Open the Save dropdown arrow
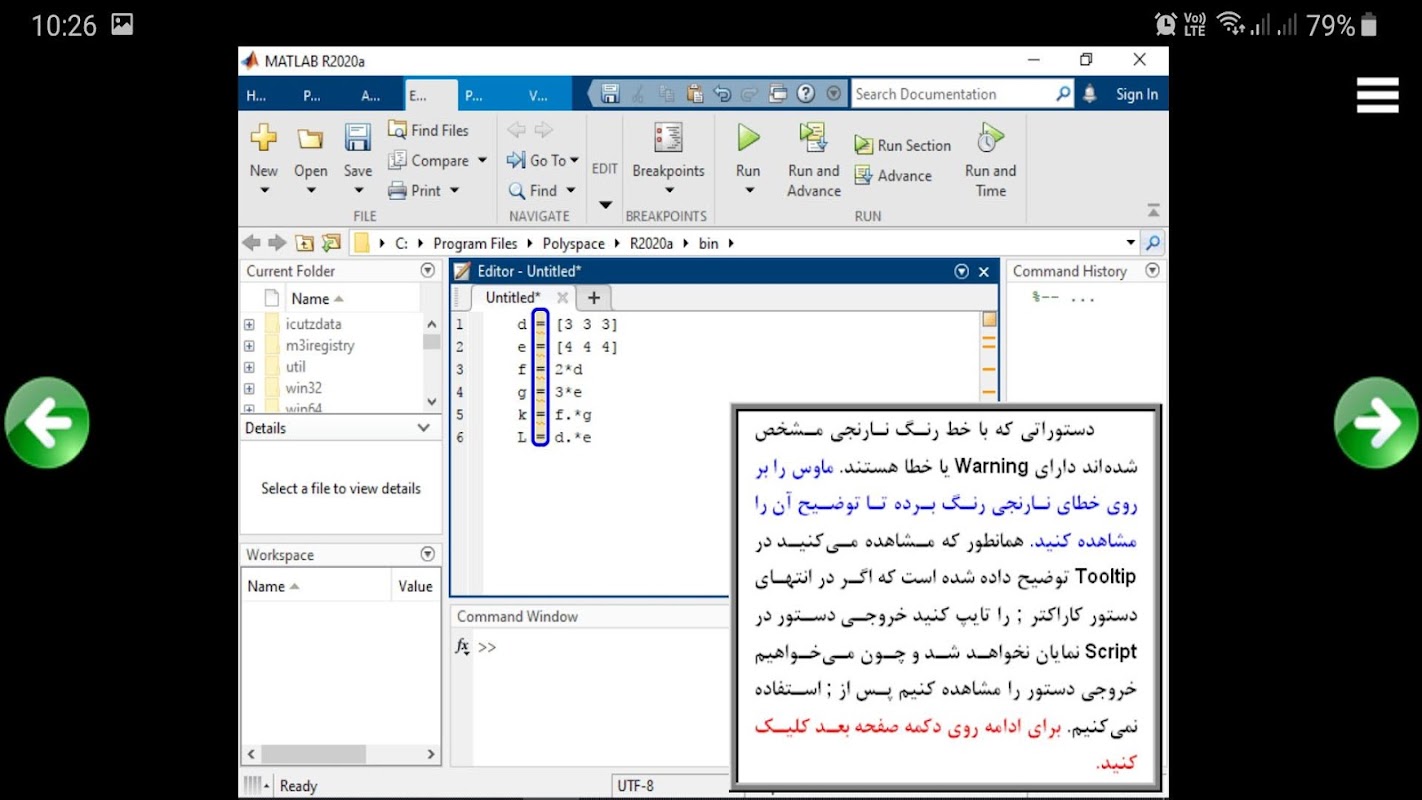 pos(358,190)
